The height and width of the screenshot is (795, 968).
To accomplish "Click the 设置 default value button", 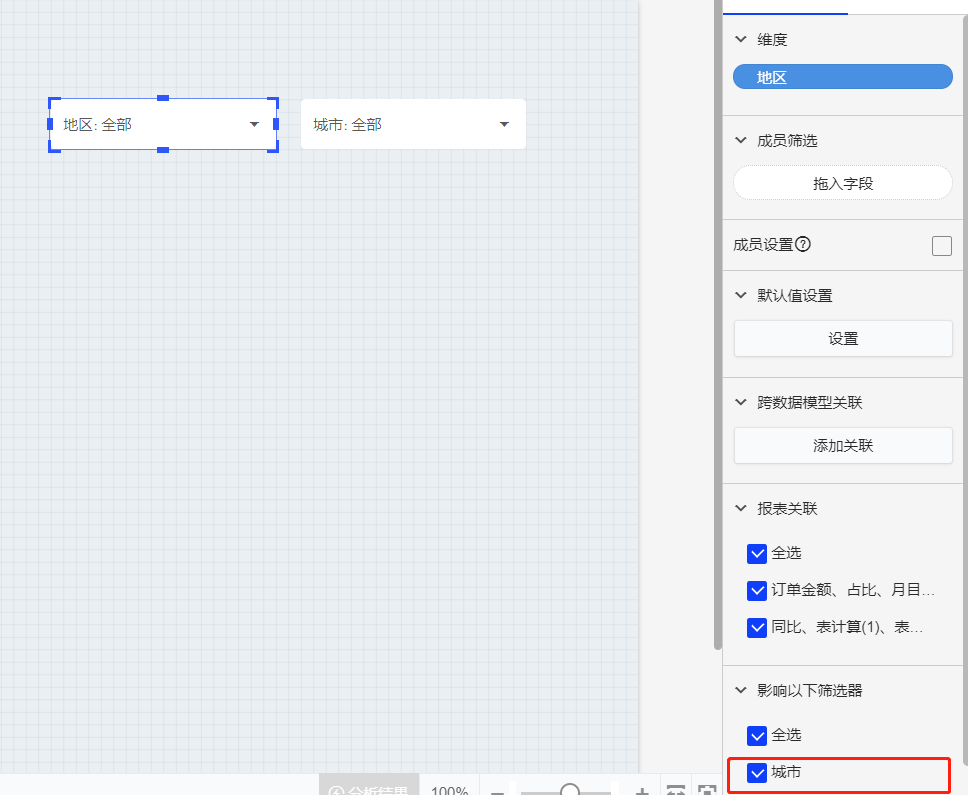I will 843,338.
